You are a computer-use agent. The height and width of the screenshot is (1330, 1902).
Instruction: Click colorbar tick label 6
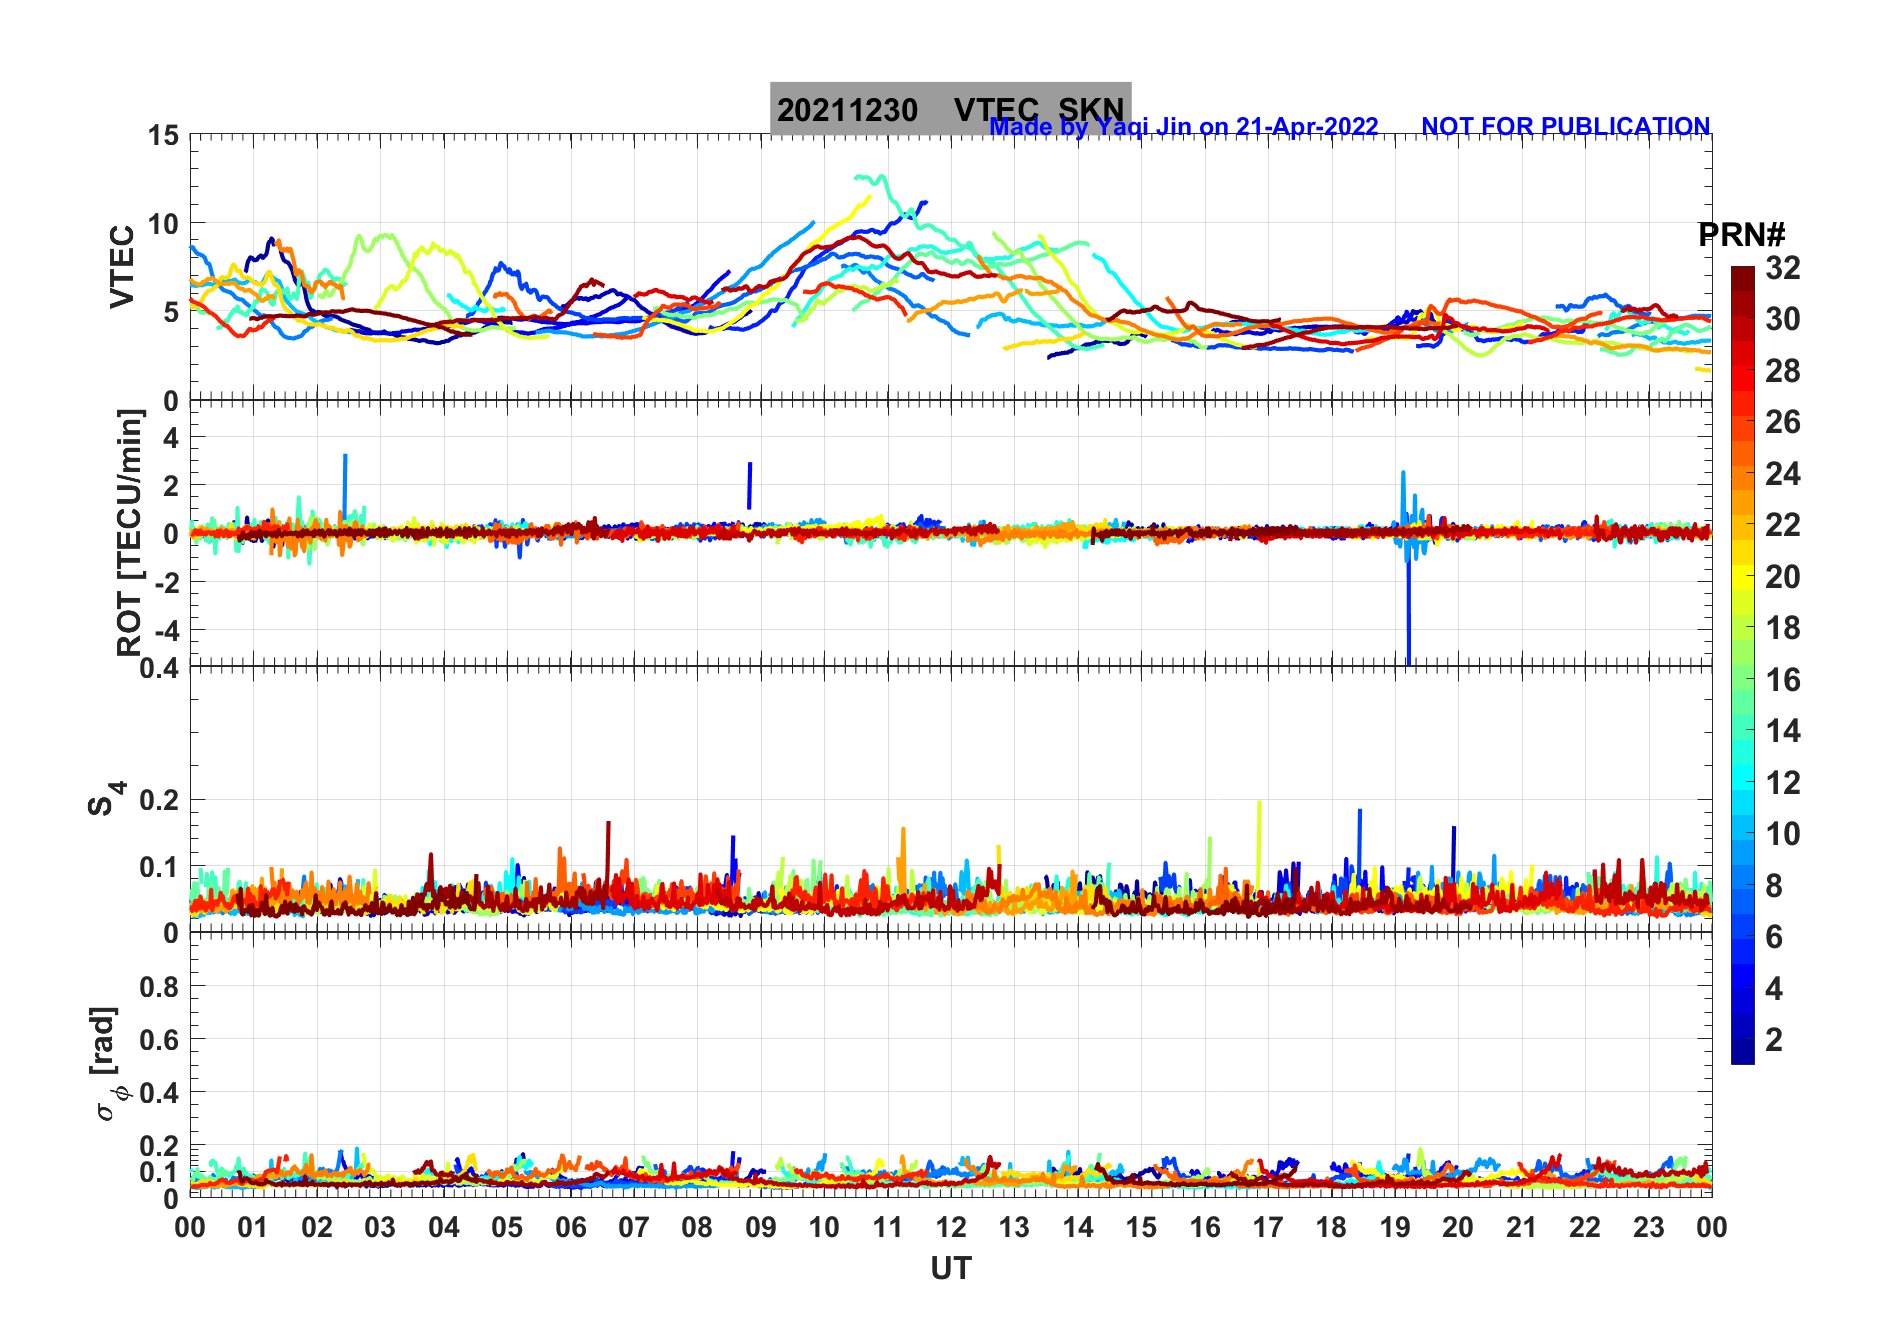point(1774,937)
